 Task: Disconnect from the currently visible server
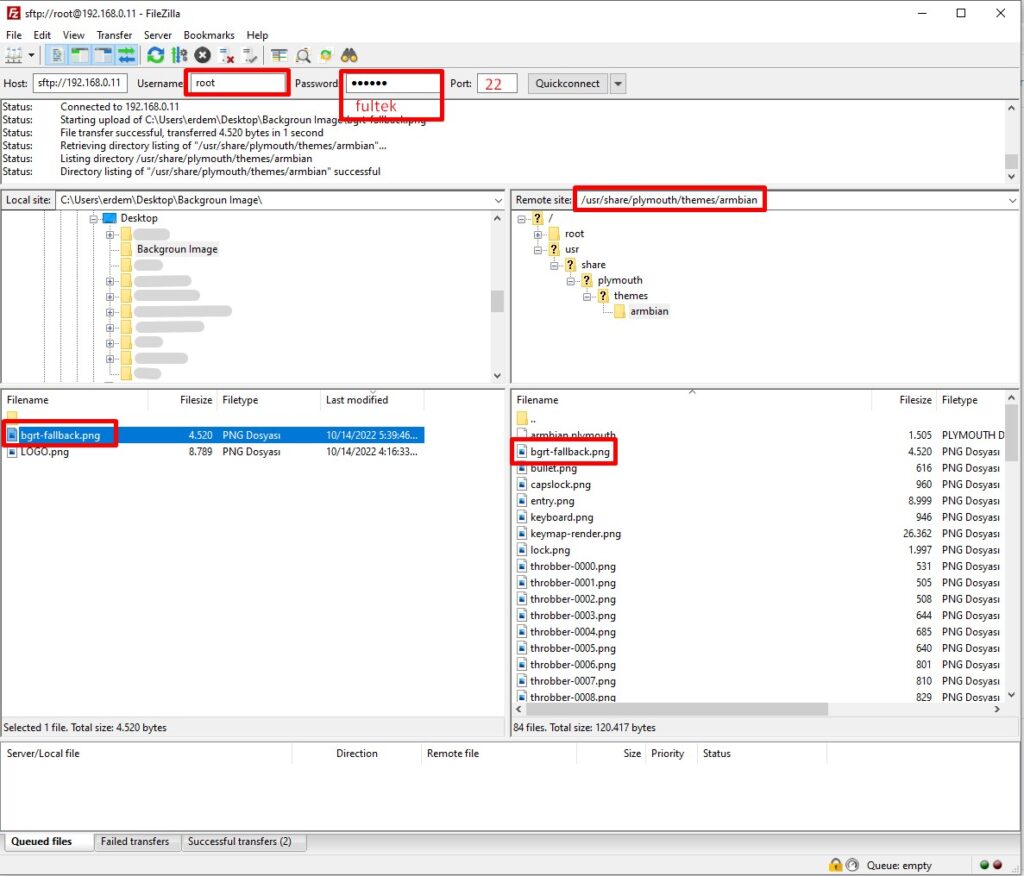coord(227,55)
